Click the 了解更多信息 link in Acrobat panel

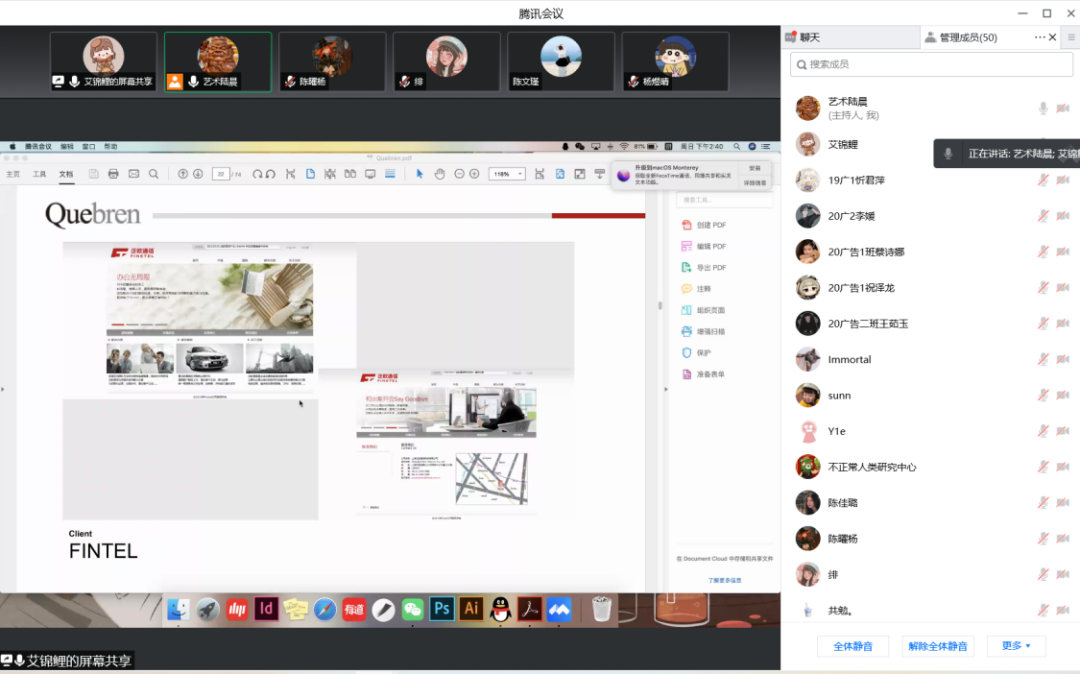coord(725,580)
